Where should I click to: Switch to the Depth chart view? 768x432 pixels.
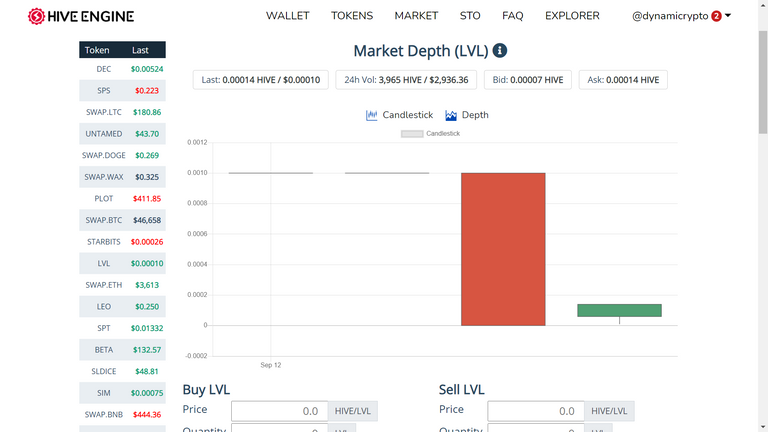[467, 115]
